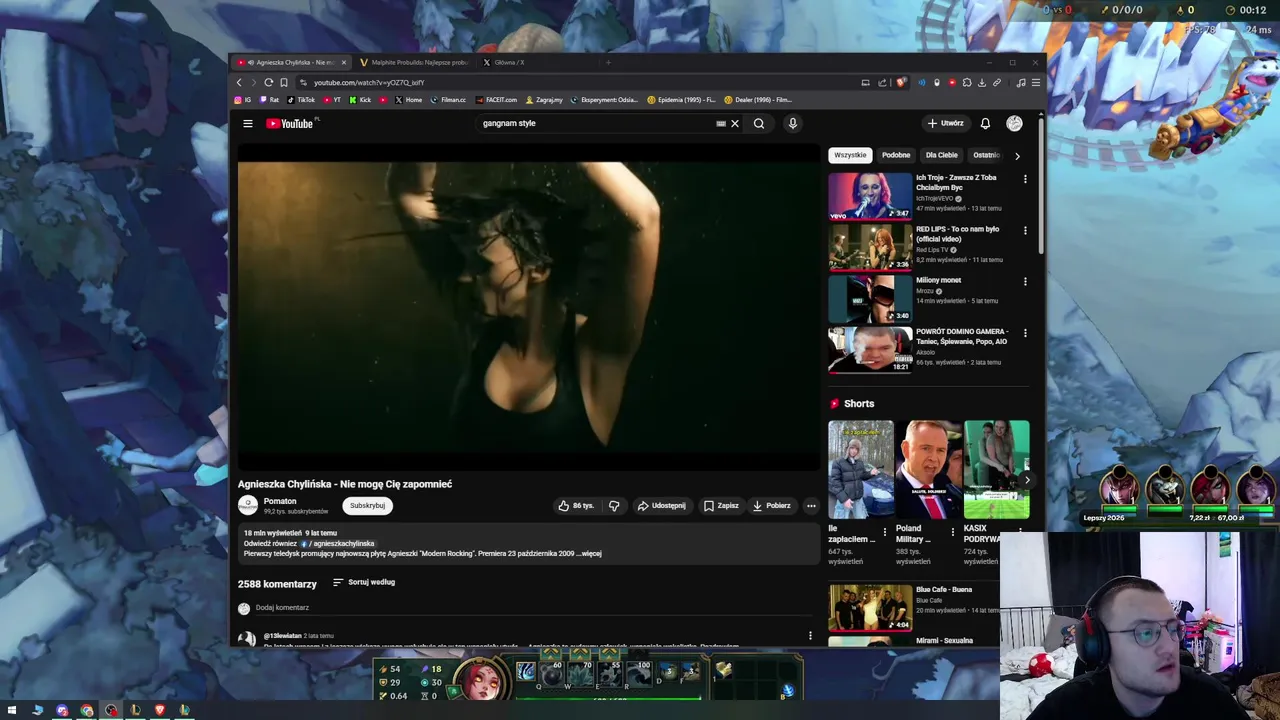Screen dimensions: 1280x720
Task: Select the Podobne filter chip
Action: point(896,155)
